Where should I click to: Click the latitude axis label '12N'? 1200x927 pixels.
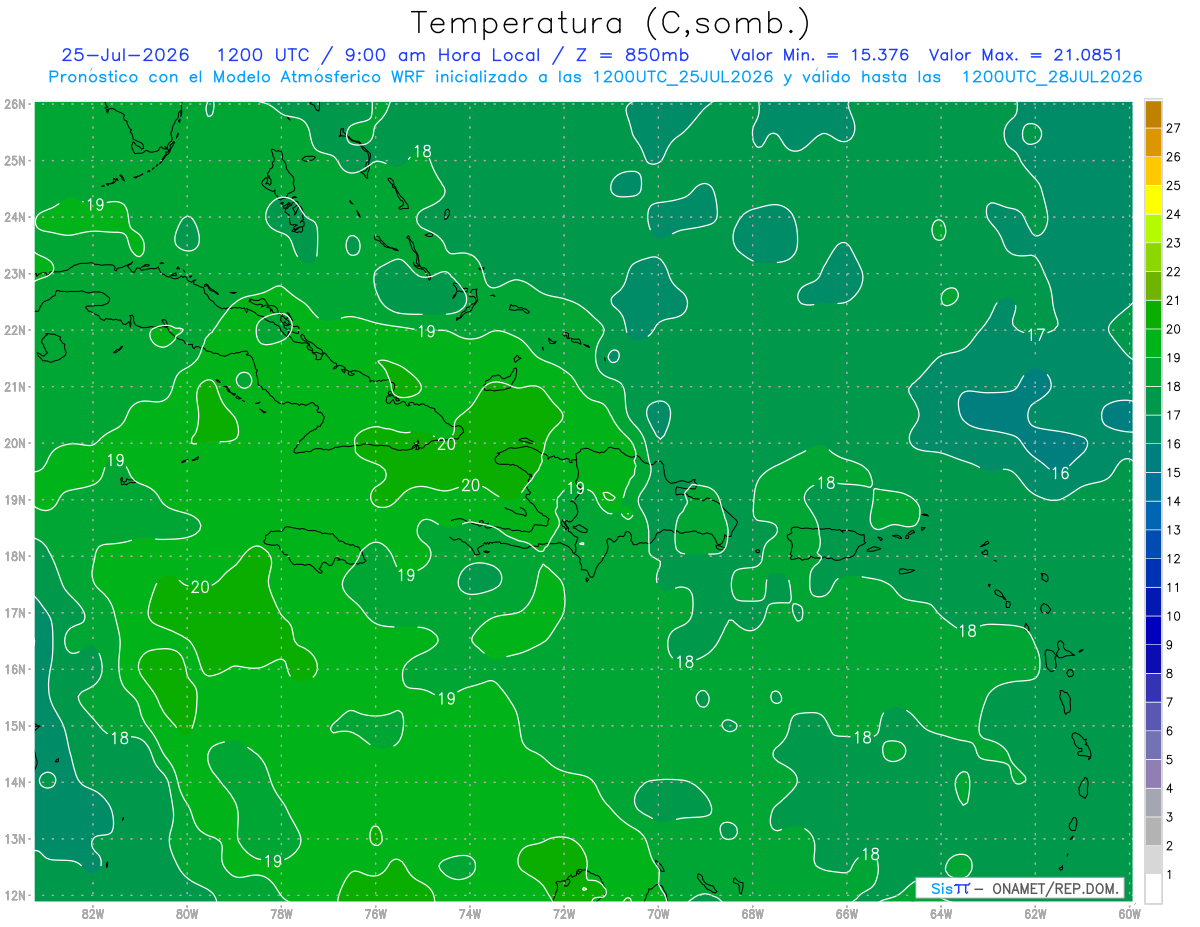(15, 895)
